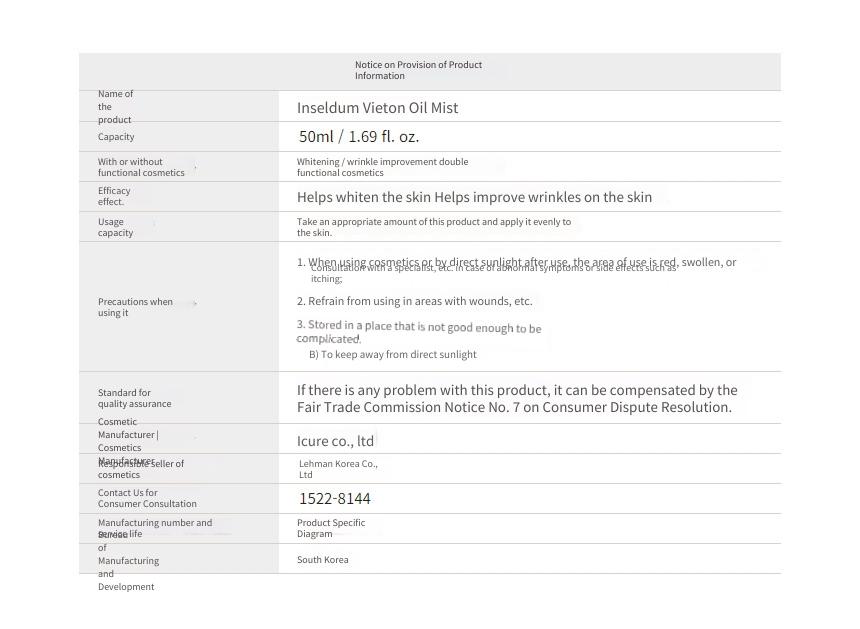Select the 'Name of the product' label
The height and width of the screenshot is (629, 860).
(115, 107)
